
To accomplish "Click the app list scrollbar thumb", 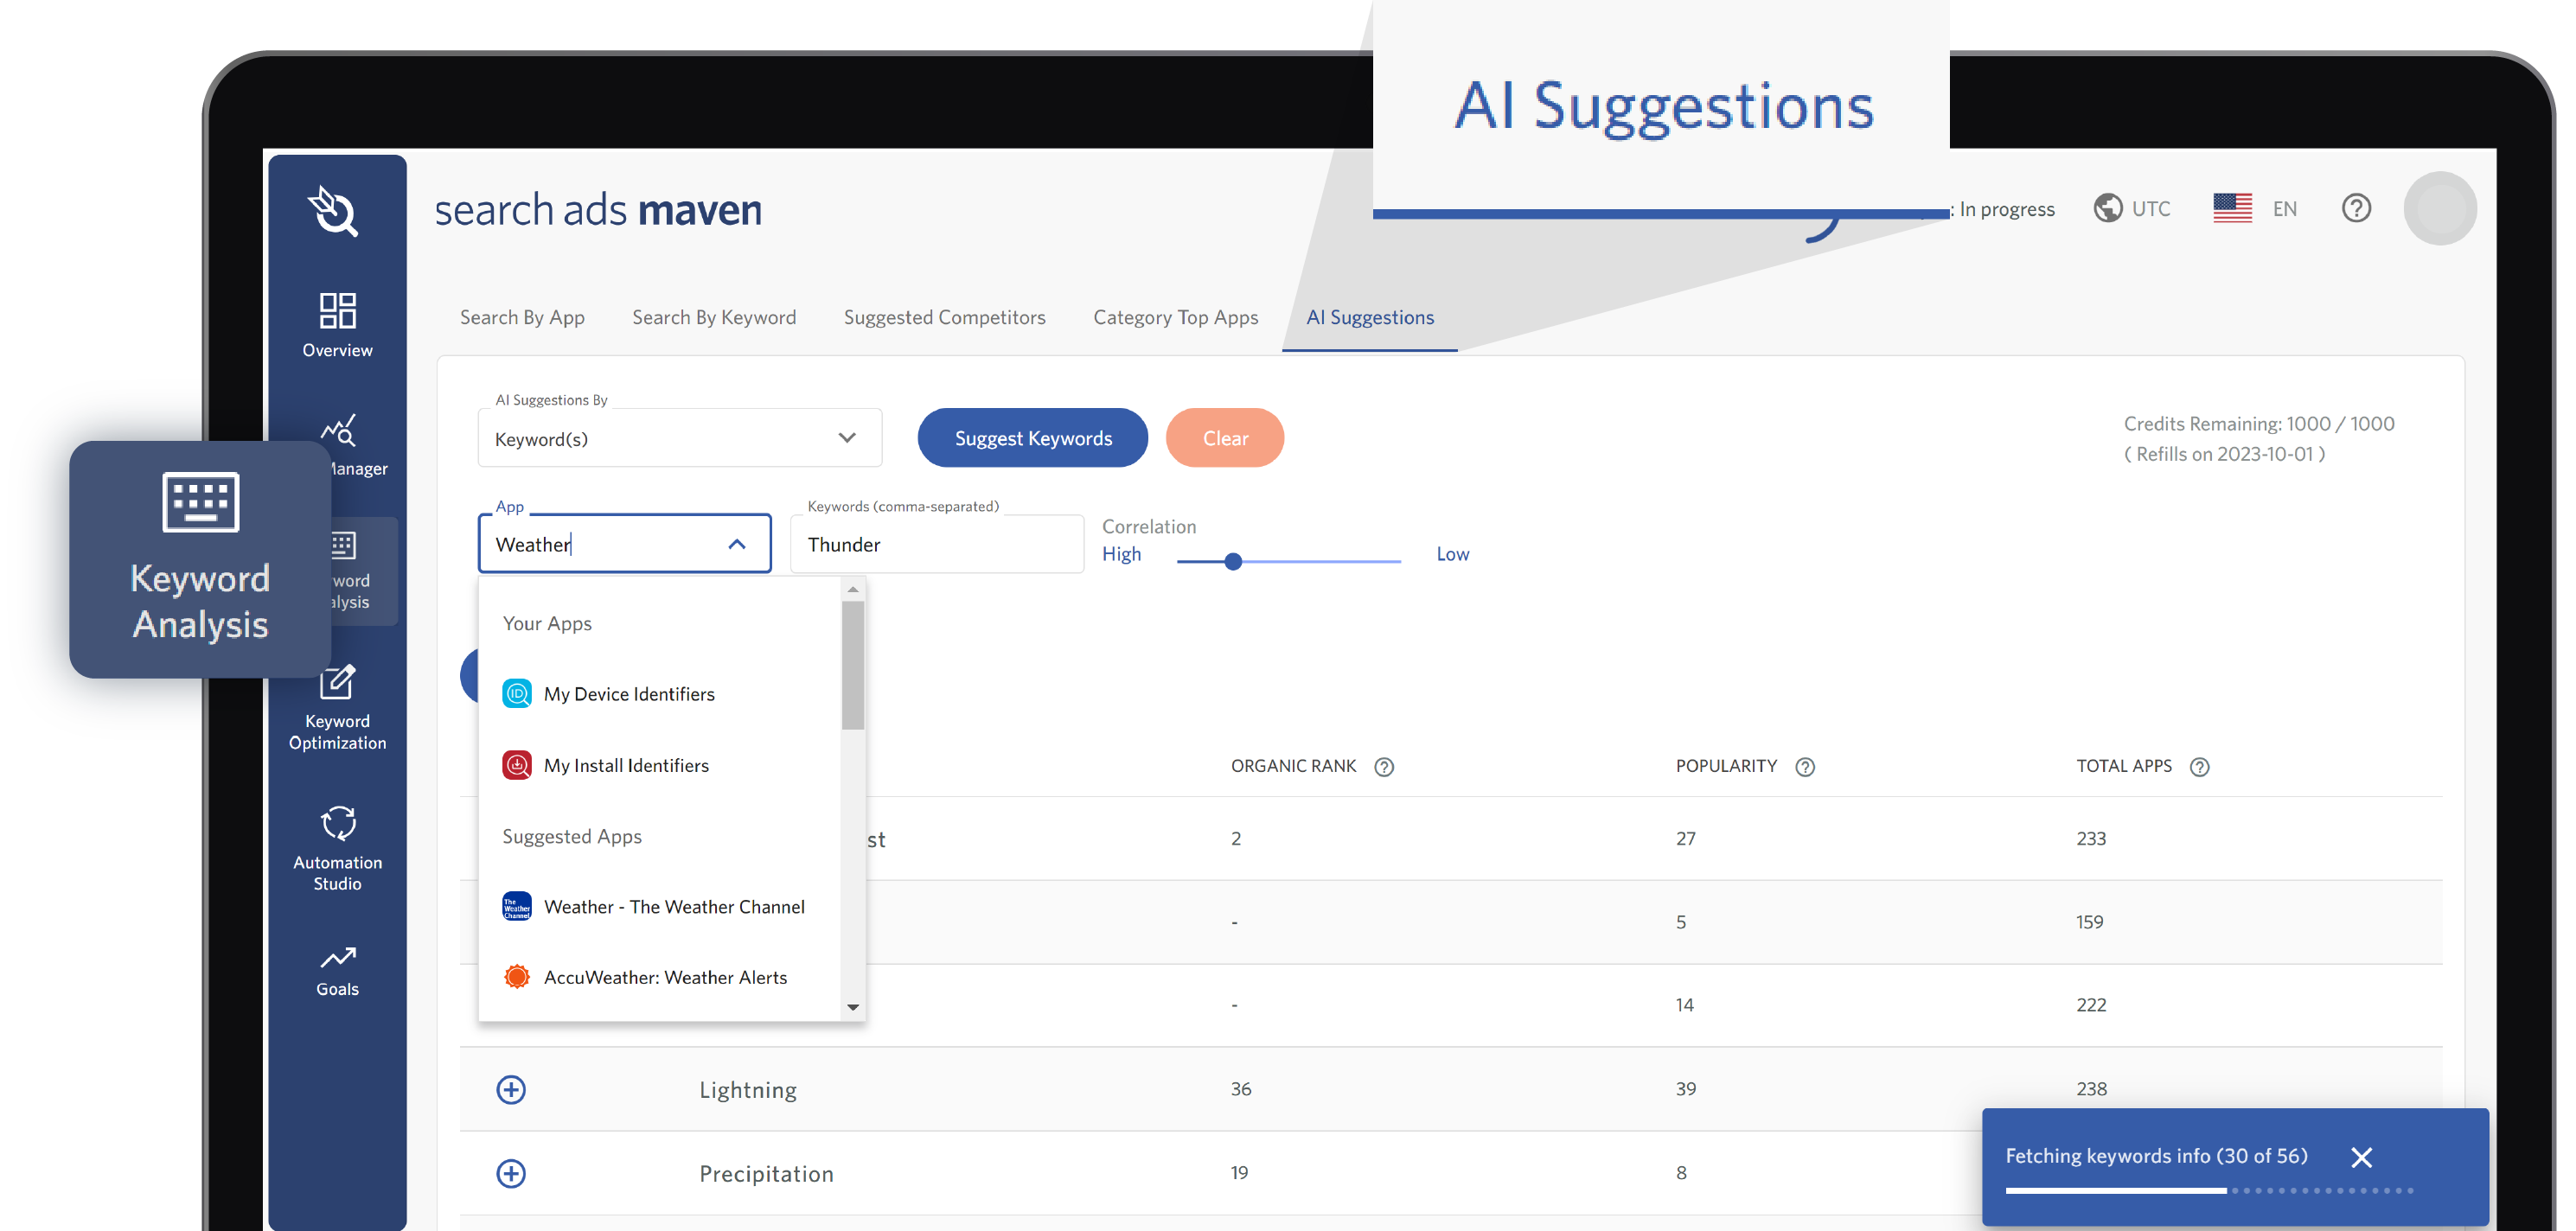I will click(853, 665).
